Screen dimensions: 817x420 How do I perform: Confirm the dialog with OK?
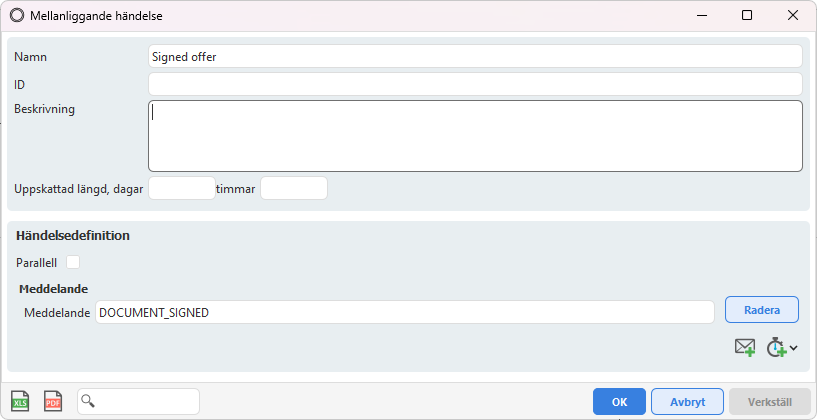pos(620,402)
